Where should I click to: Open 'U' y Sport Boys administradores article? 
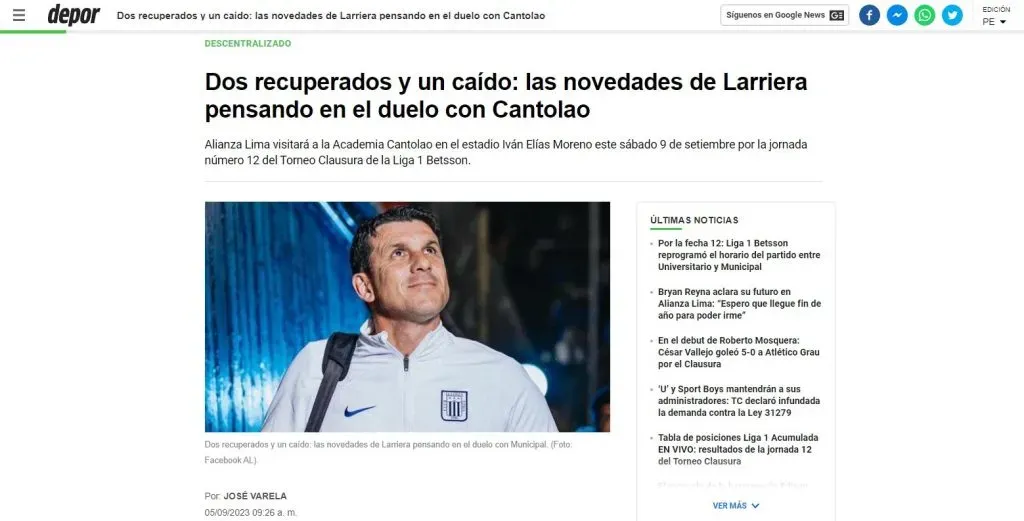(x=739, y=401)
